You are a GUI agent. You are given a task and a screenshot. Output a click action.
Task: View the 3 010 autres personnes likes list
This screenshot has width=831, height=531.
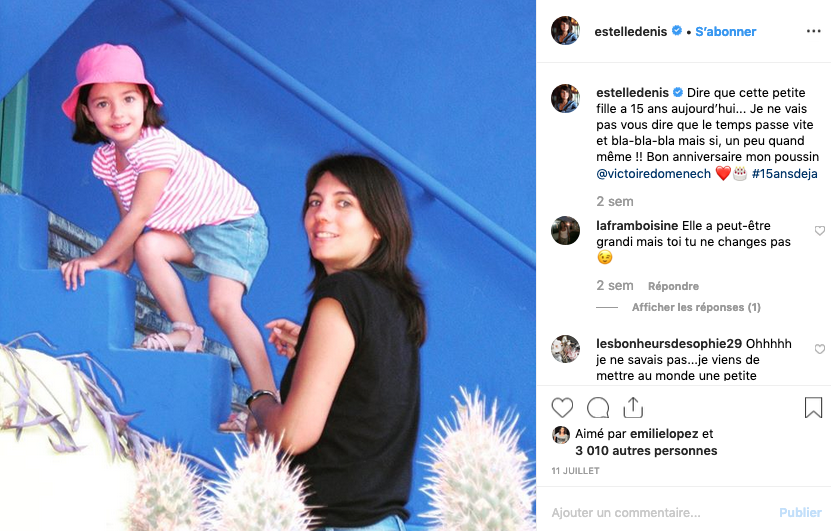pyautogui.click(x=646, y=451)
